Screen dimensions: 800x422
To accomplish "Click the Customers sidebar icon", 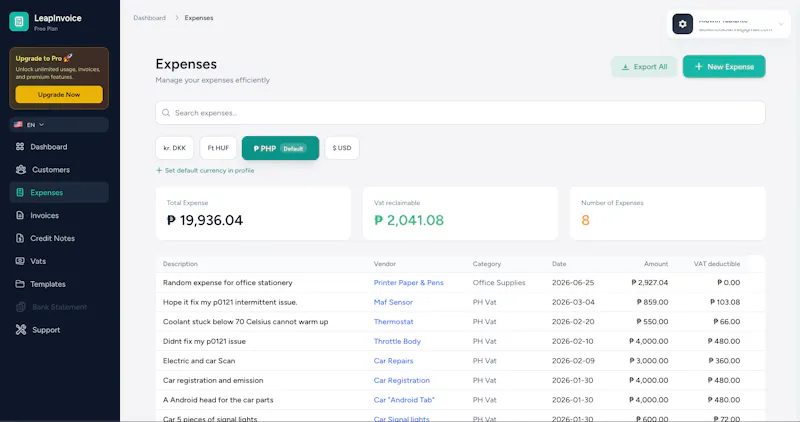I will click(20, 169).
